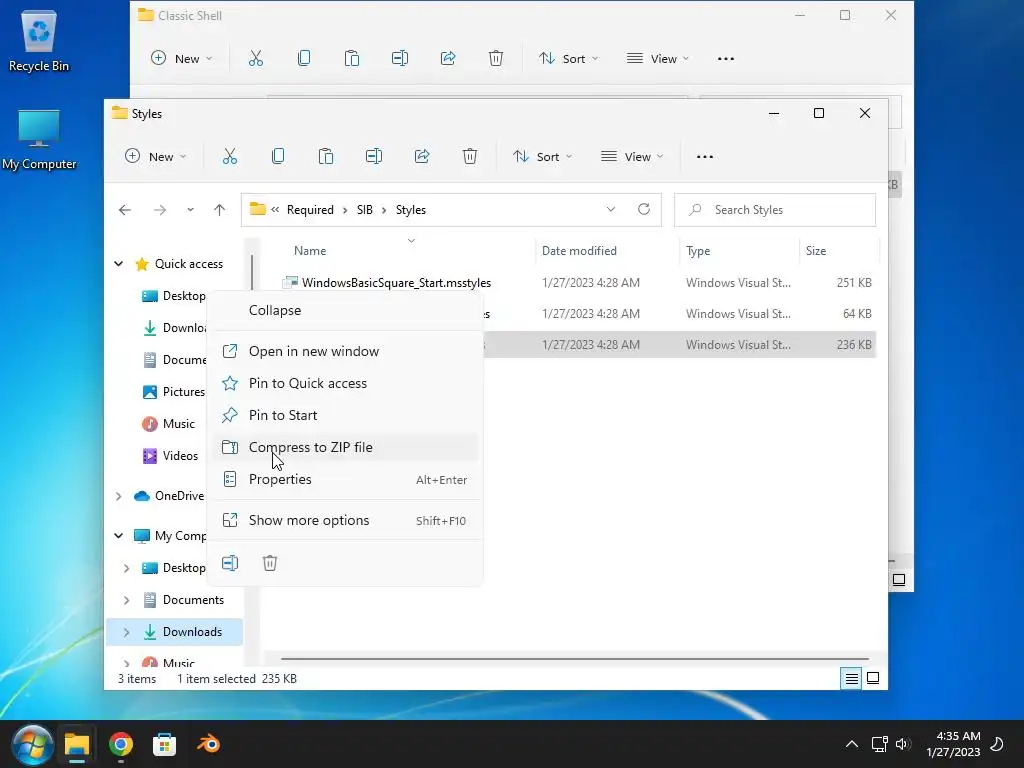1024x768 pixels.
Task: Choose Open in new window
Action: [345, 351]
